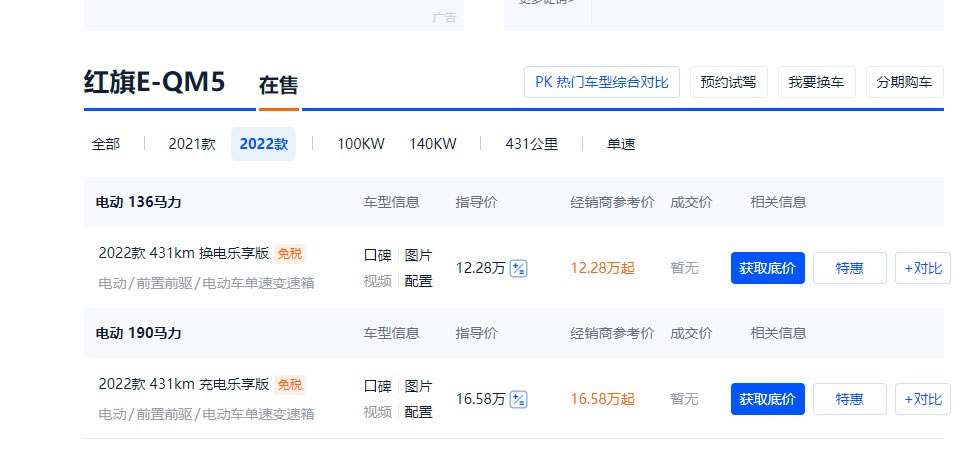975x466 pixels.
Task: Click guide price 16.58万 text
Action: pyautogui.click(x=481, y=399)
